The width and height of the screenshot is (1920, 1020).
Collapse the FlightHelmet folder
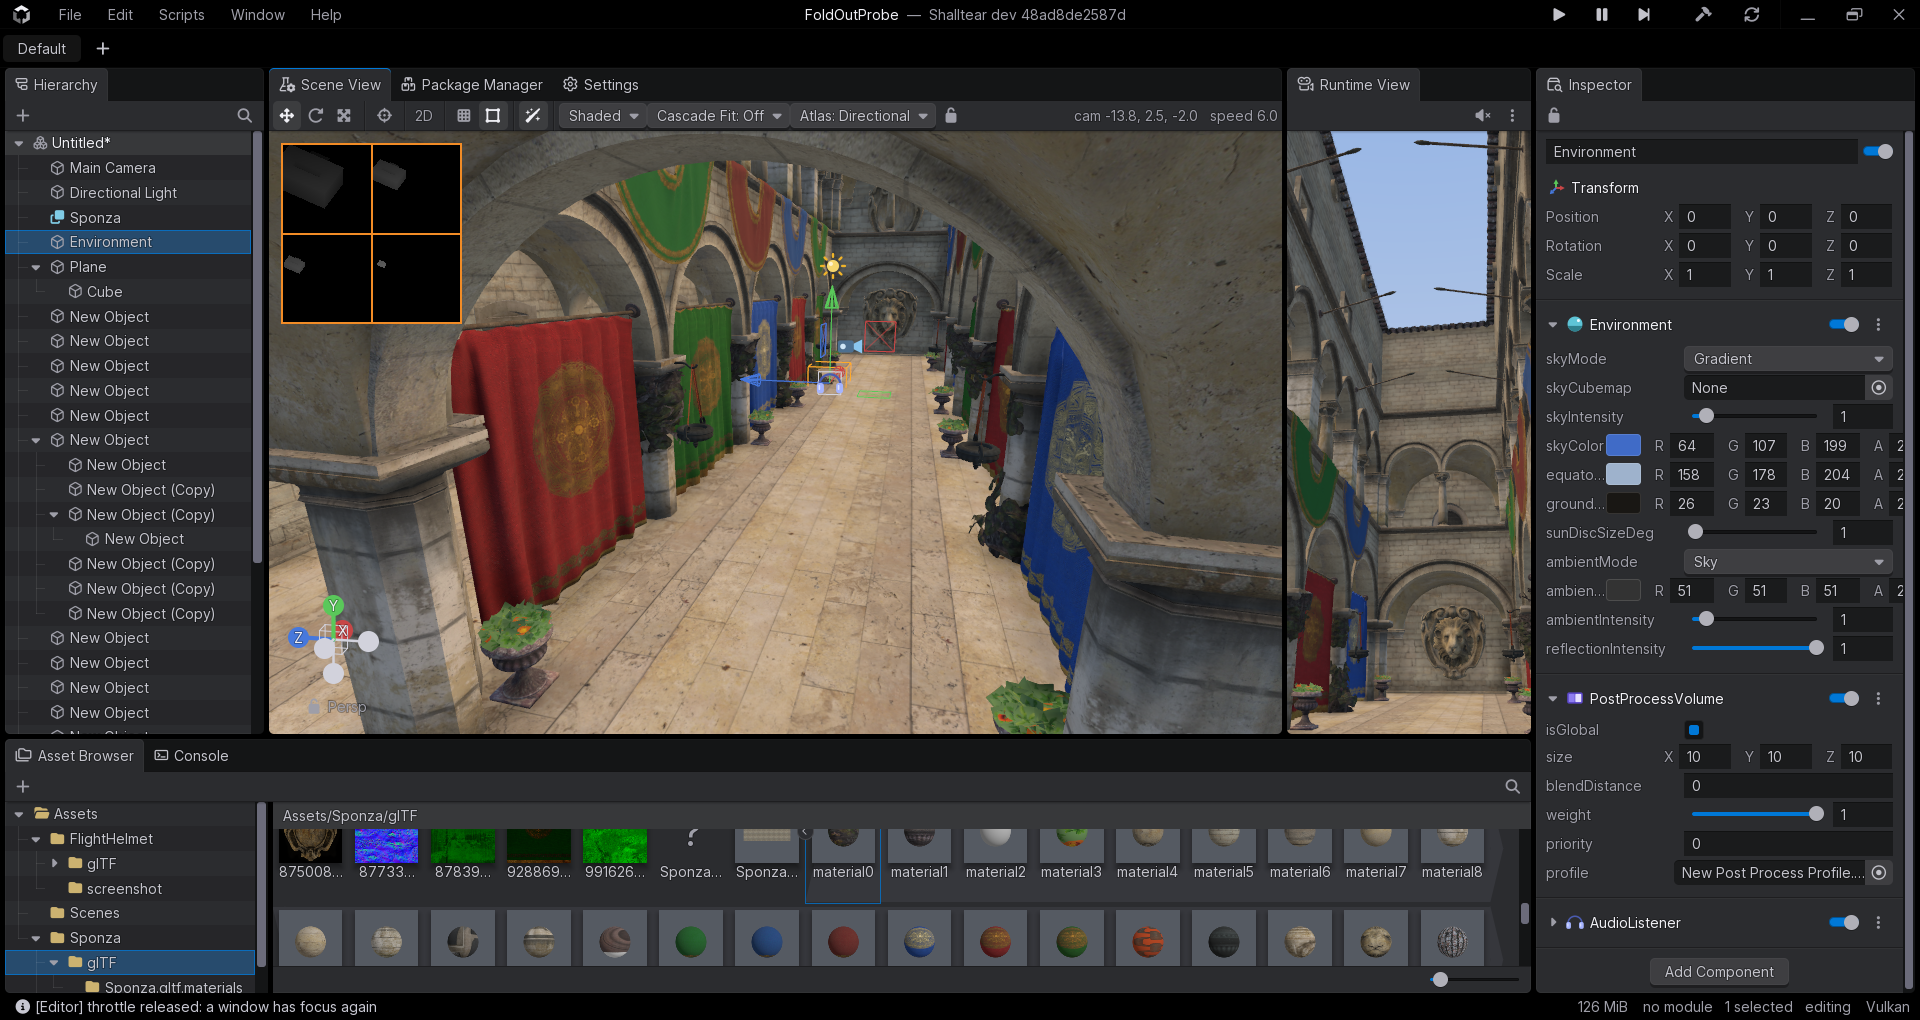click(36, 839)
